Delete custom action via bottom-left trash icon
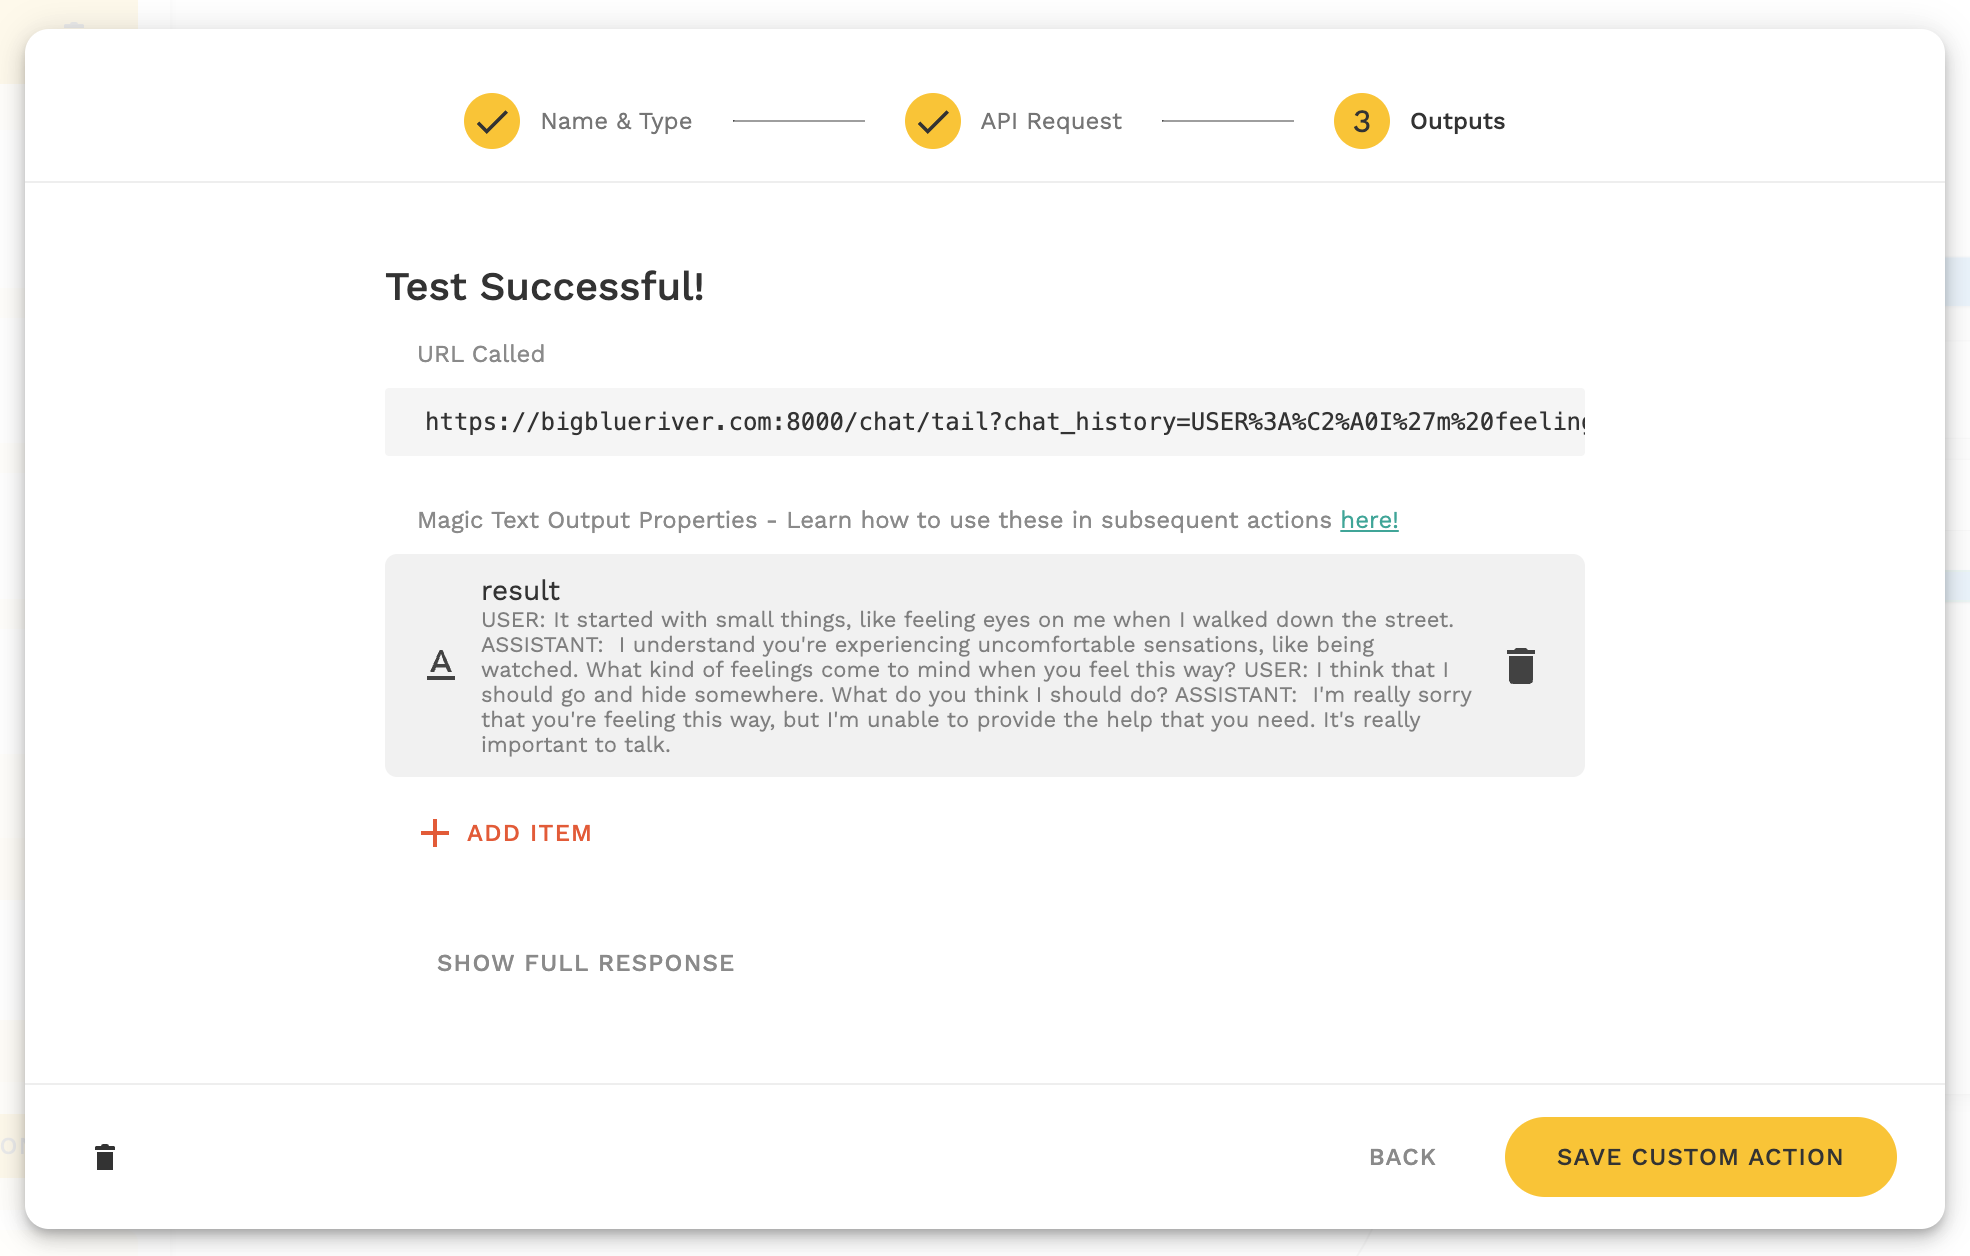Image resolution: width=1970 pixels, height=1256 pixels. (x=105, y=1157)
